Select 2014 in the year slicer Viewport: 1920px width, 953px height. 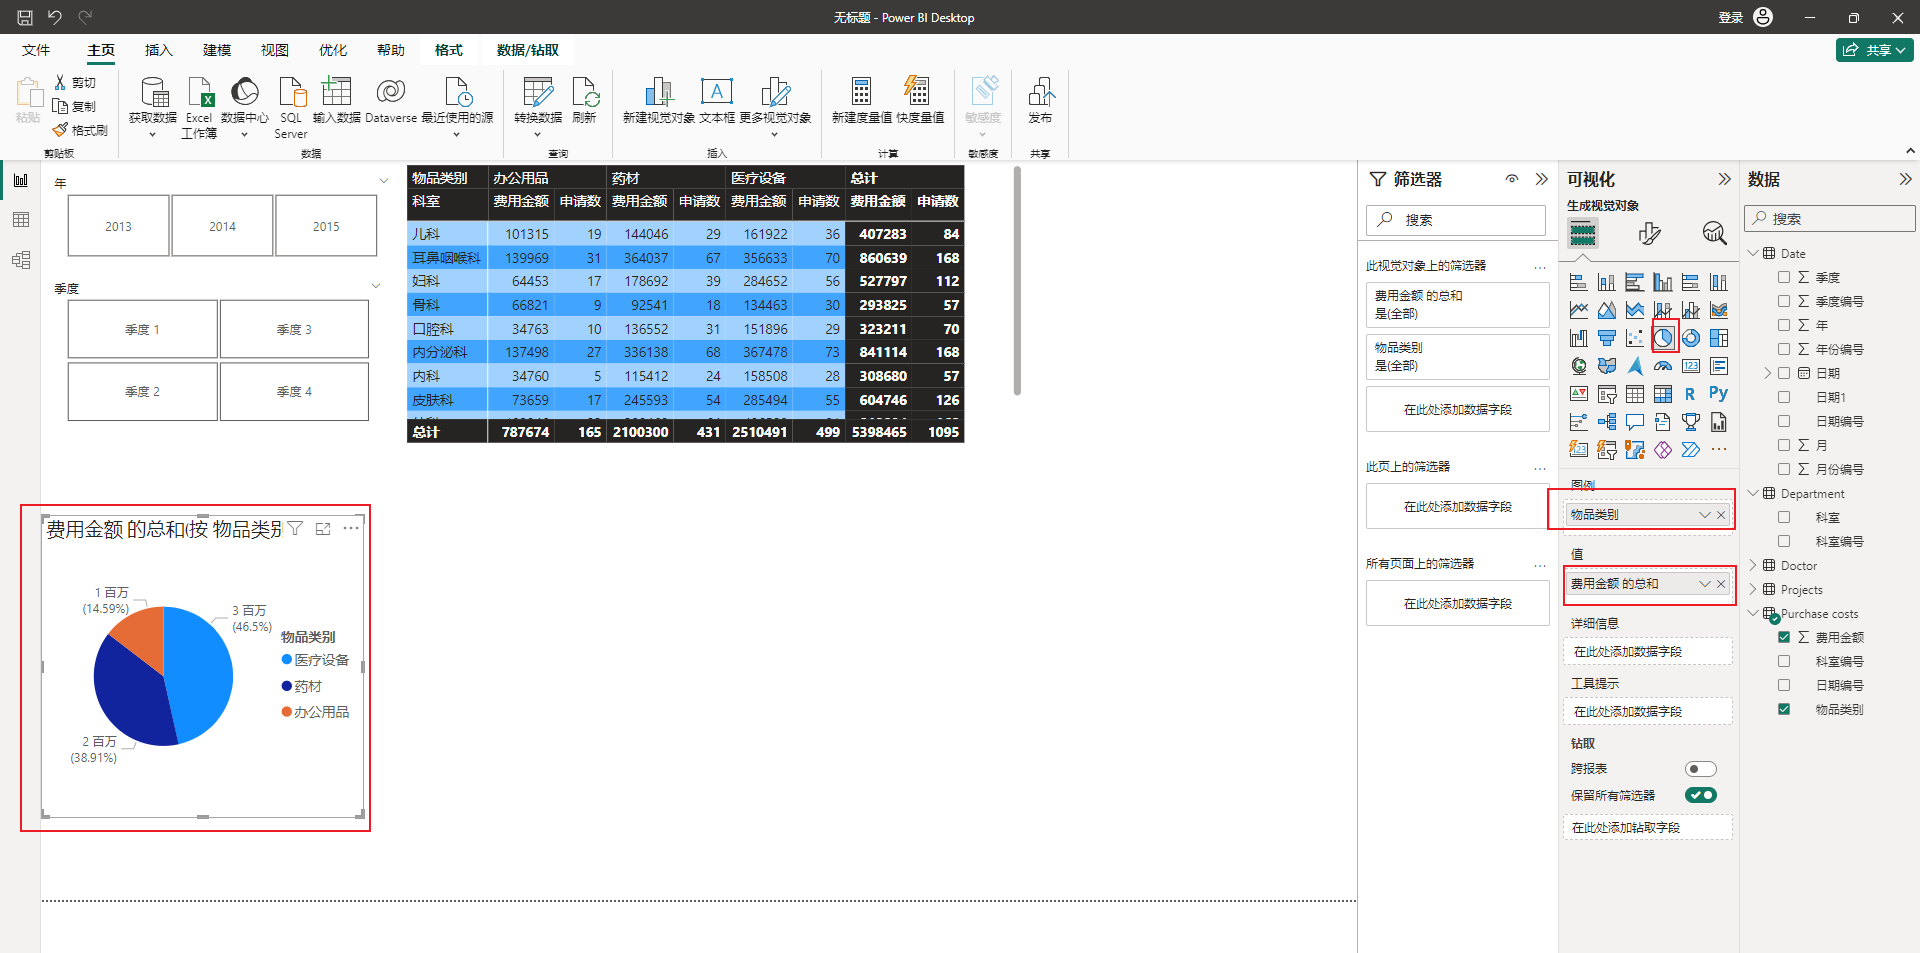point(222,226)
